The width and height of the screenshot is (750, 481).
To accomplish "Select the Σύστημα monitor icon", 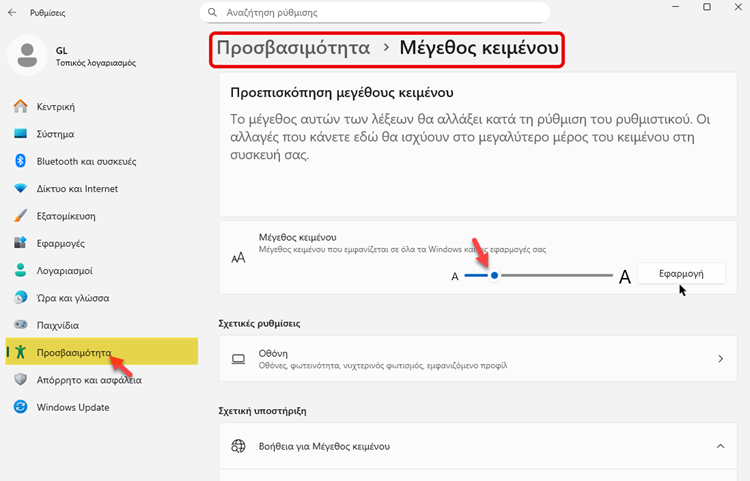I will tap(20, 134).
